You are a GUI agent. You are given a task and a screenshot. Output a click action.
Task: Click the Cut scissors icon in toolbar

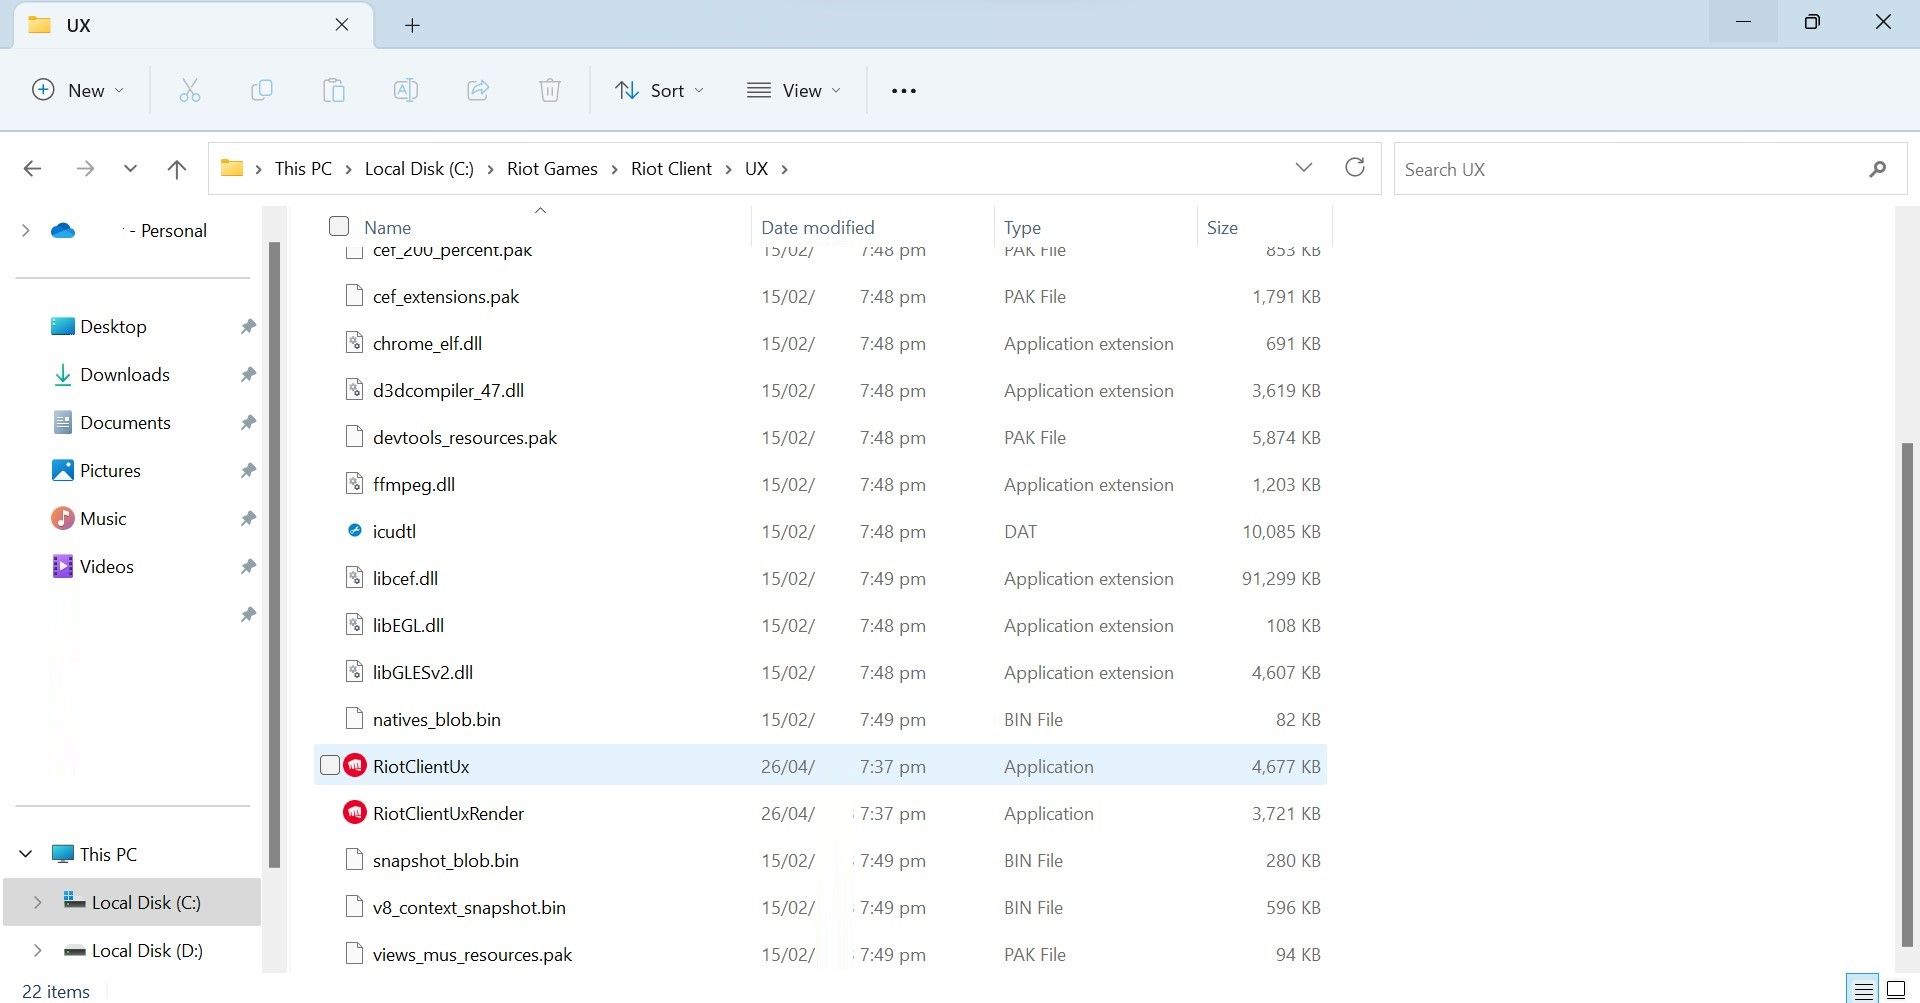point(190,91)
